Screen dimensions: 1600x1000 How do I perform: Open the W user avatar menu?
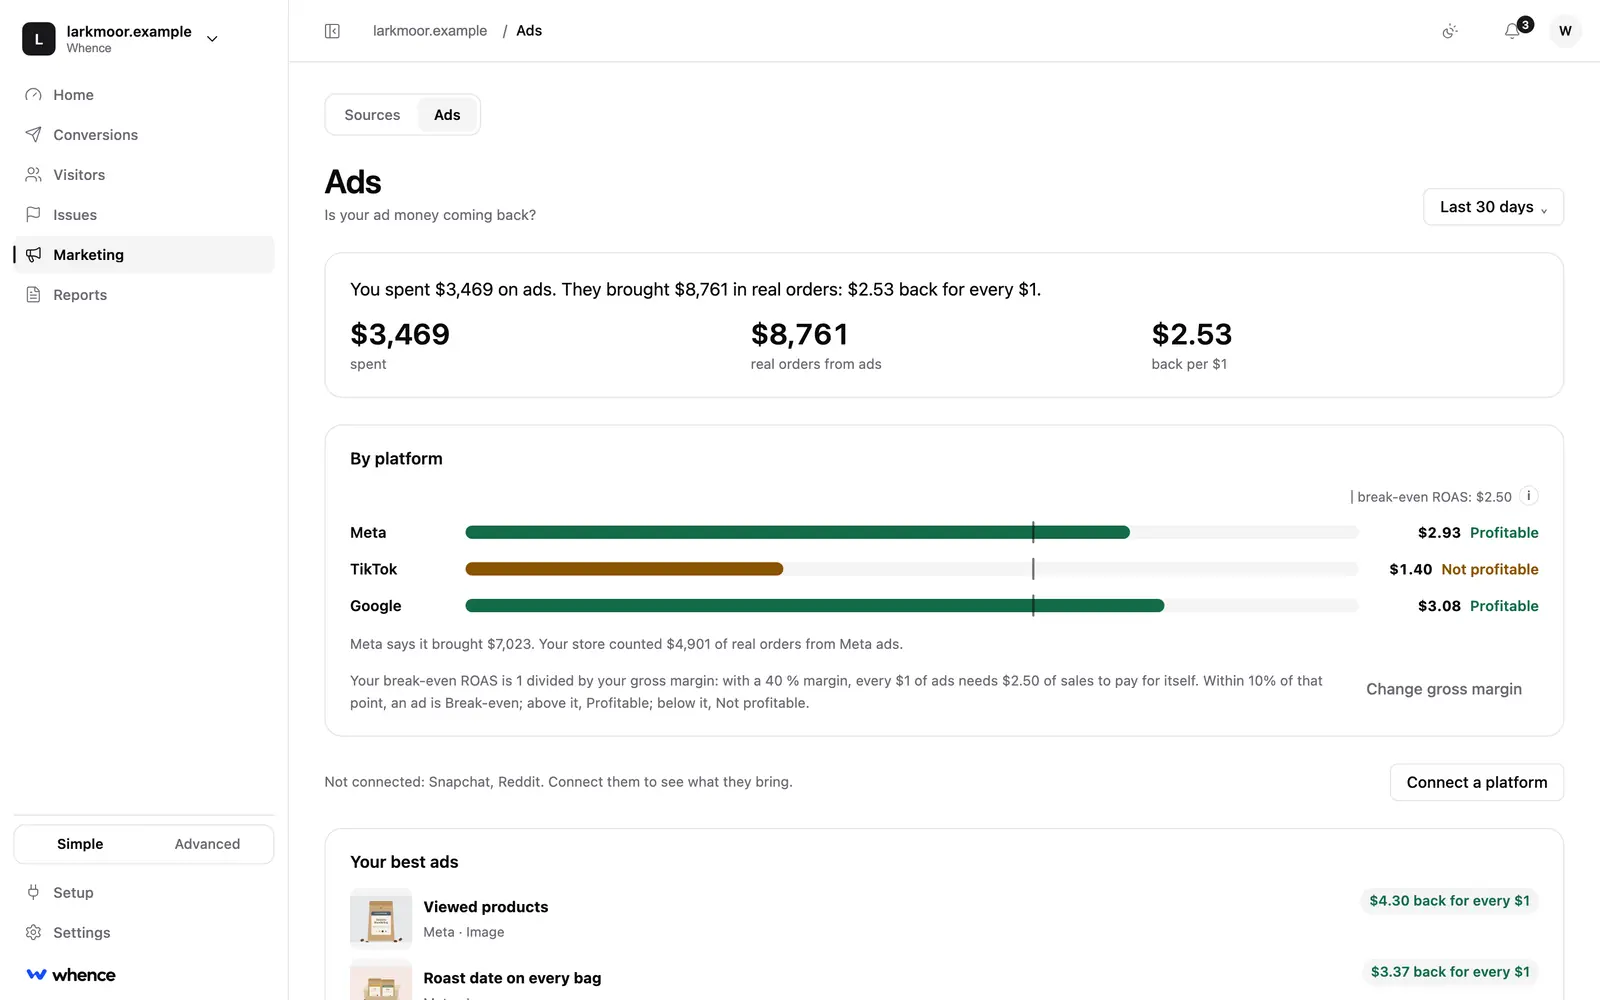(1565, 31)
